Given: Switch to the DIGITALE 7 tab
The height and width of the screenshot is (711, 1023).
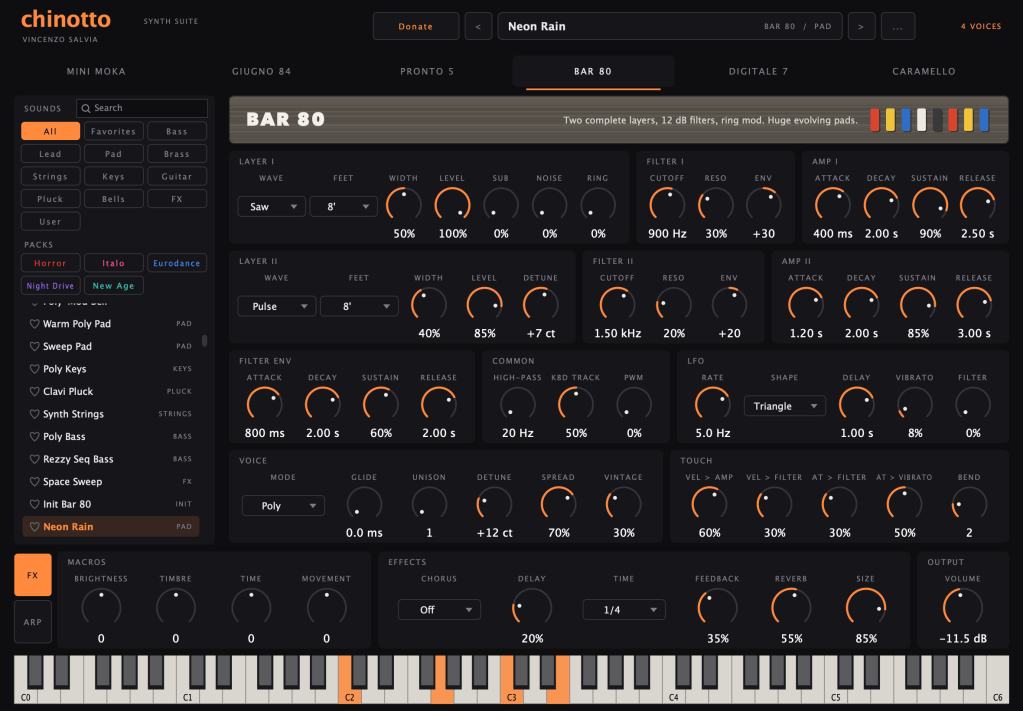Looking at the screenshot, I should (x=758, y=72).
